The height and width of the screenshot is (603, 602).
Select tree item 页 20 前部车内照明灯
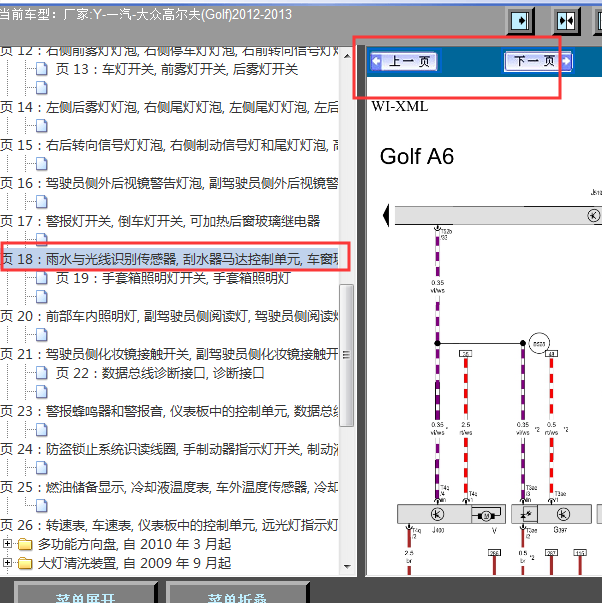(x=169, y=316)
